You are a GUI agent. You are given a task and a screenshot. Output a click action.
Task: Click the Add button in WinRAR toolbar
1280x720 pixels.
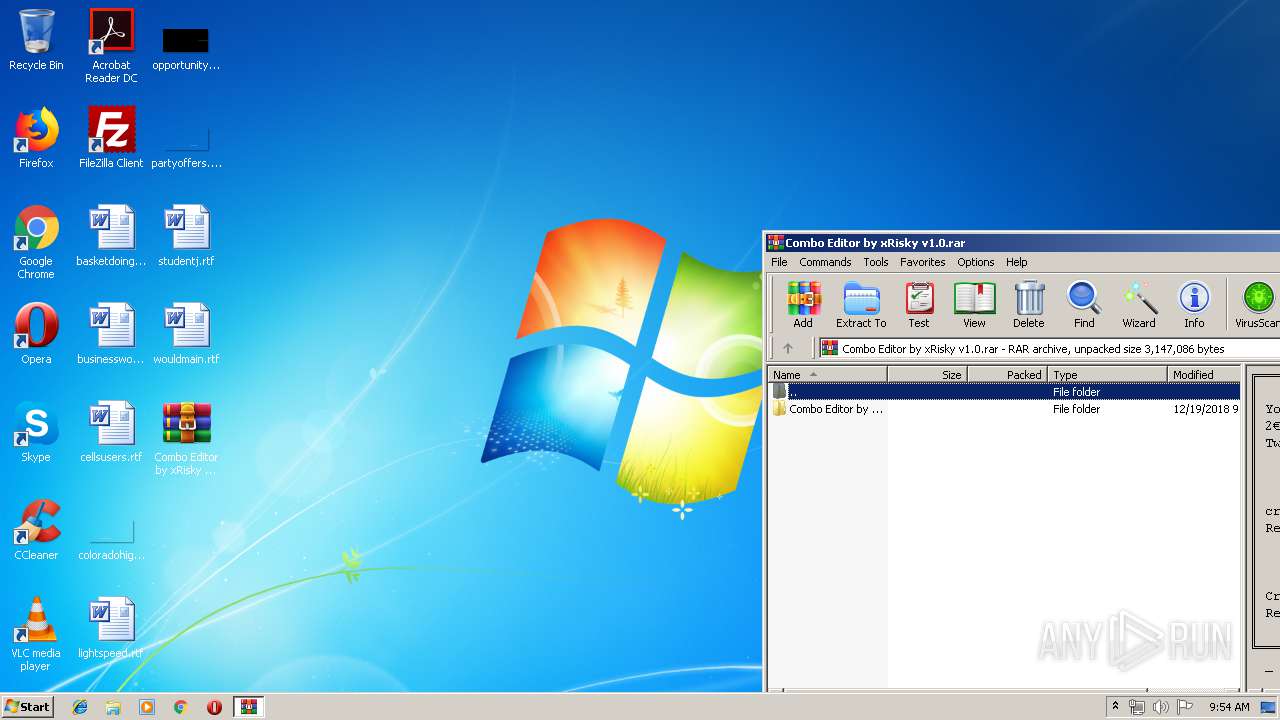[803, 304]
